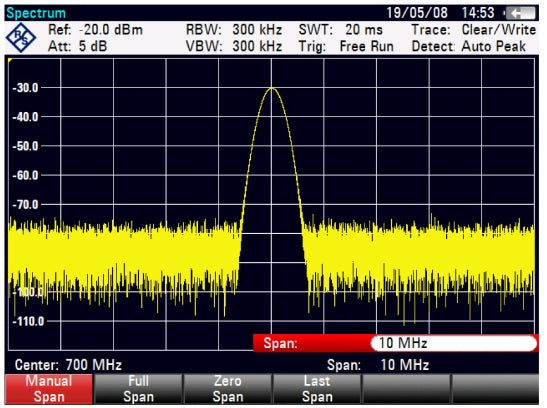Activate the Zero Span softkey
547x408 pixels.
coord(227,389)
